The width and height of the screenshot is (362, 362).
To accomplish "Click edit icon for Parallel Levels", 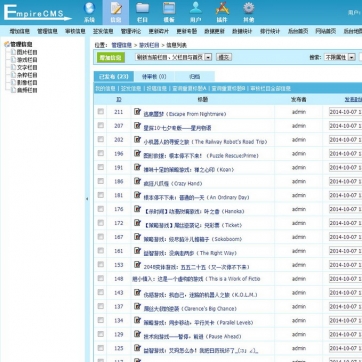I will click(137, 320).
